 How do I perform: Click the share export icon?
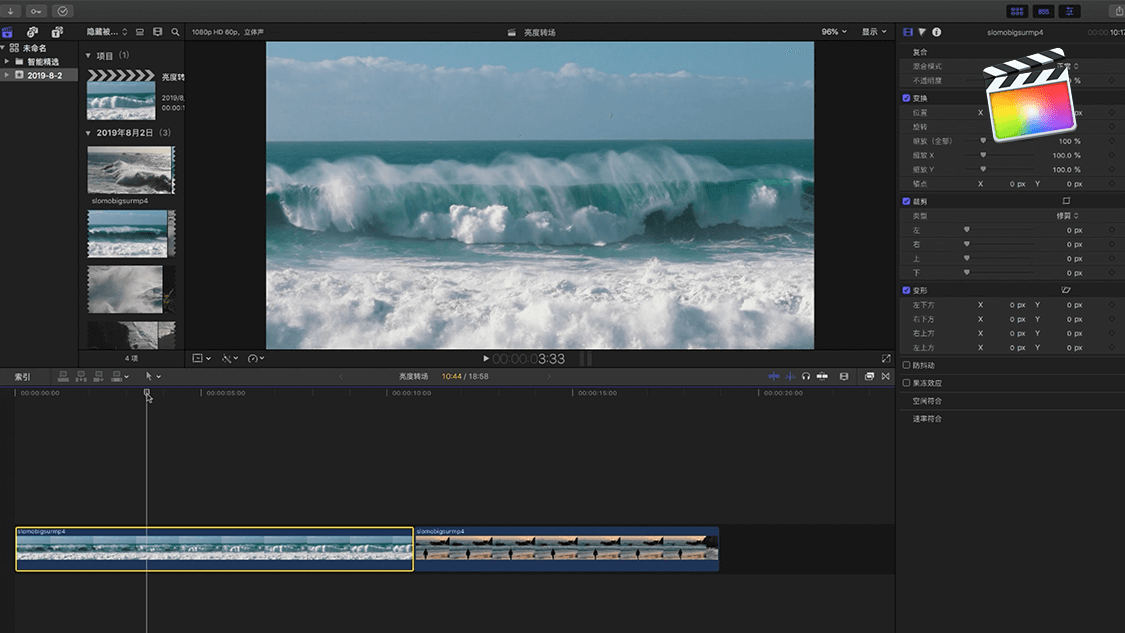(1118, 11)
